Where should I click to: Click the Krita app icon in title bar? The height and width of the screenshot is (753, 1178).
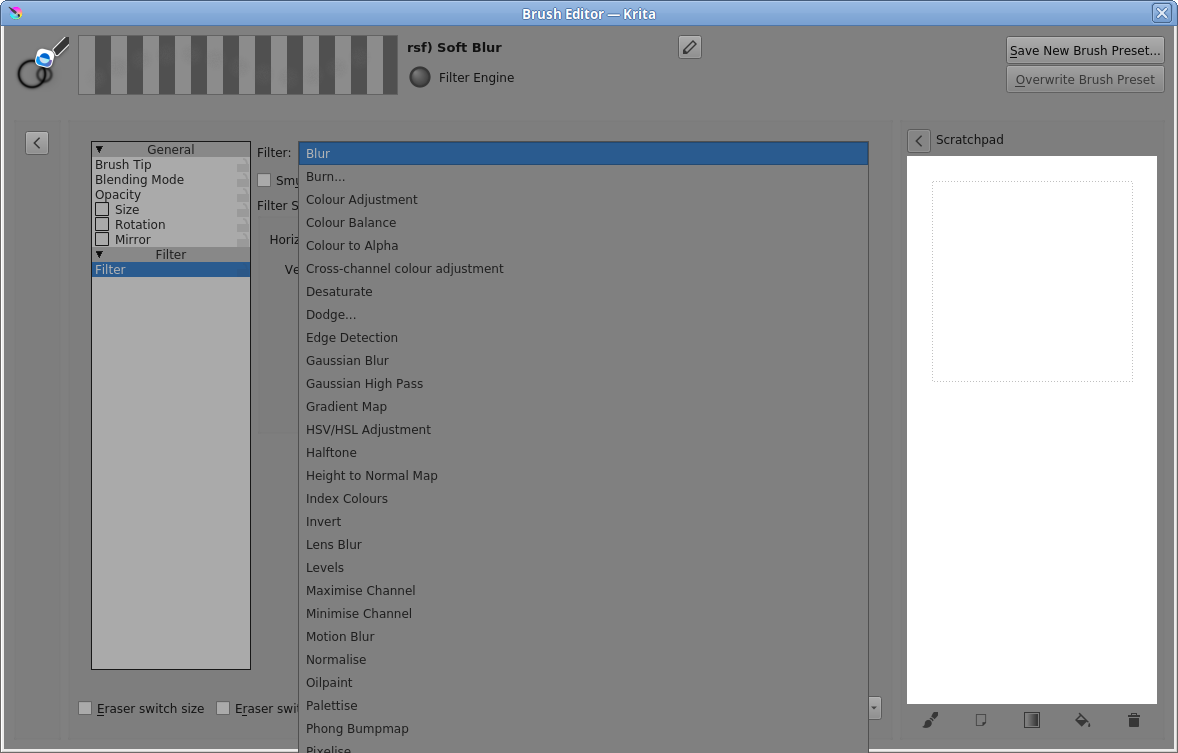point(14,13)
